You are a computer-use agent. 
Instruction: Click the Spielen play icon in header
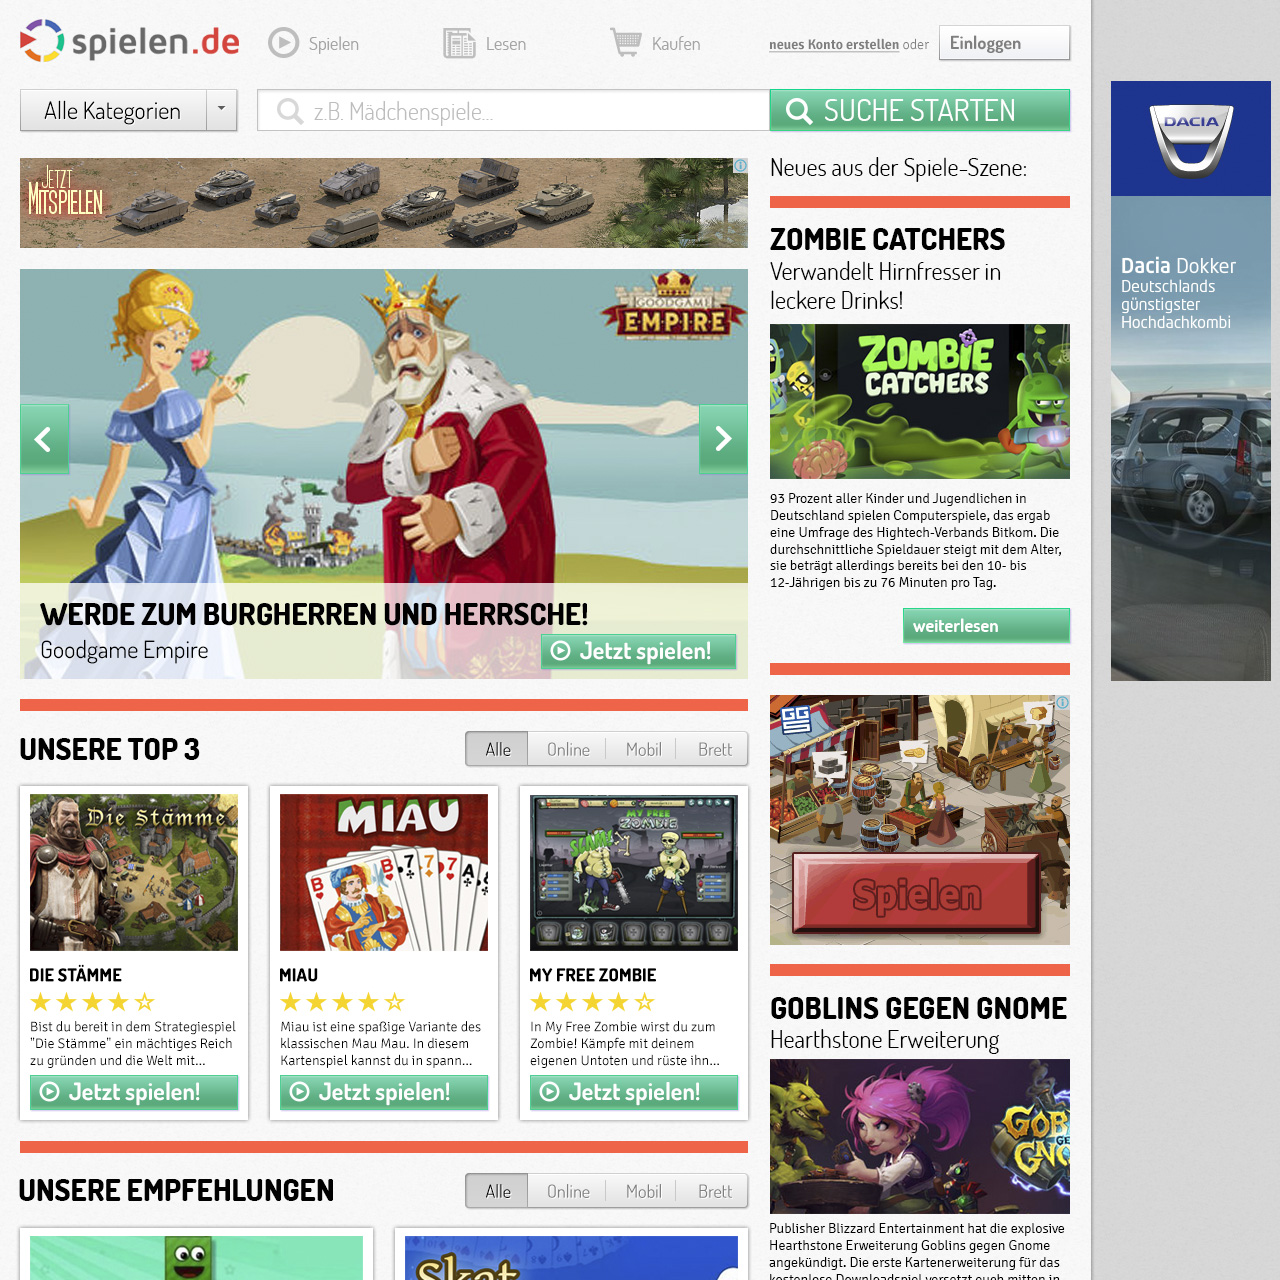pos(284,43)
